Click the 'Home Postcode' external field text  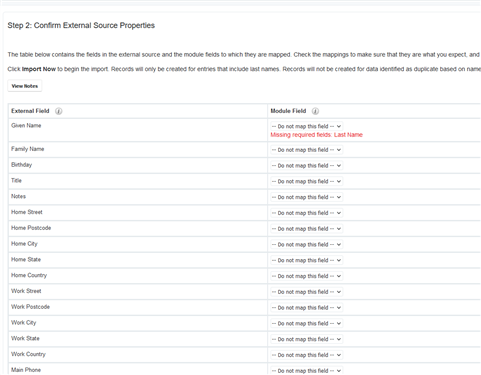click(31, 228)
